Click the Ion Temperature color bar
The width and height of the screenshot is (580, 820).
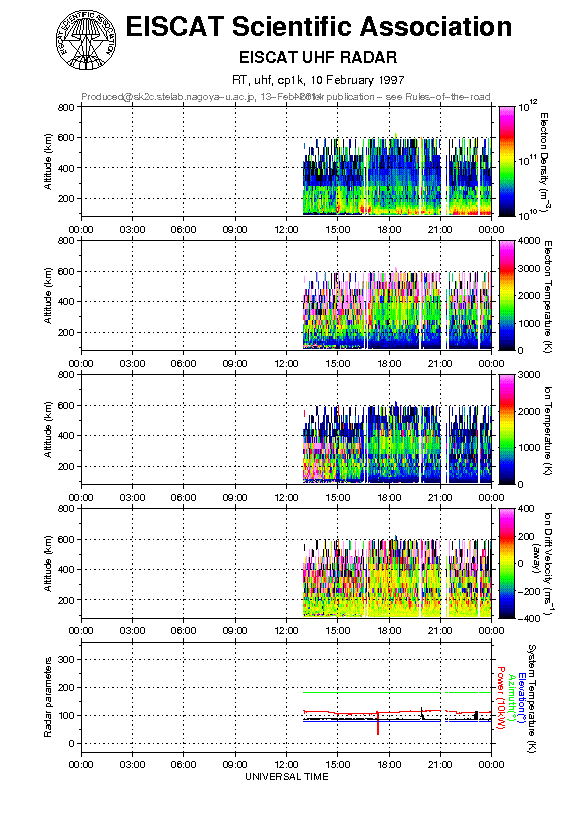click(507, 429)
